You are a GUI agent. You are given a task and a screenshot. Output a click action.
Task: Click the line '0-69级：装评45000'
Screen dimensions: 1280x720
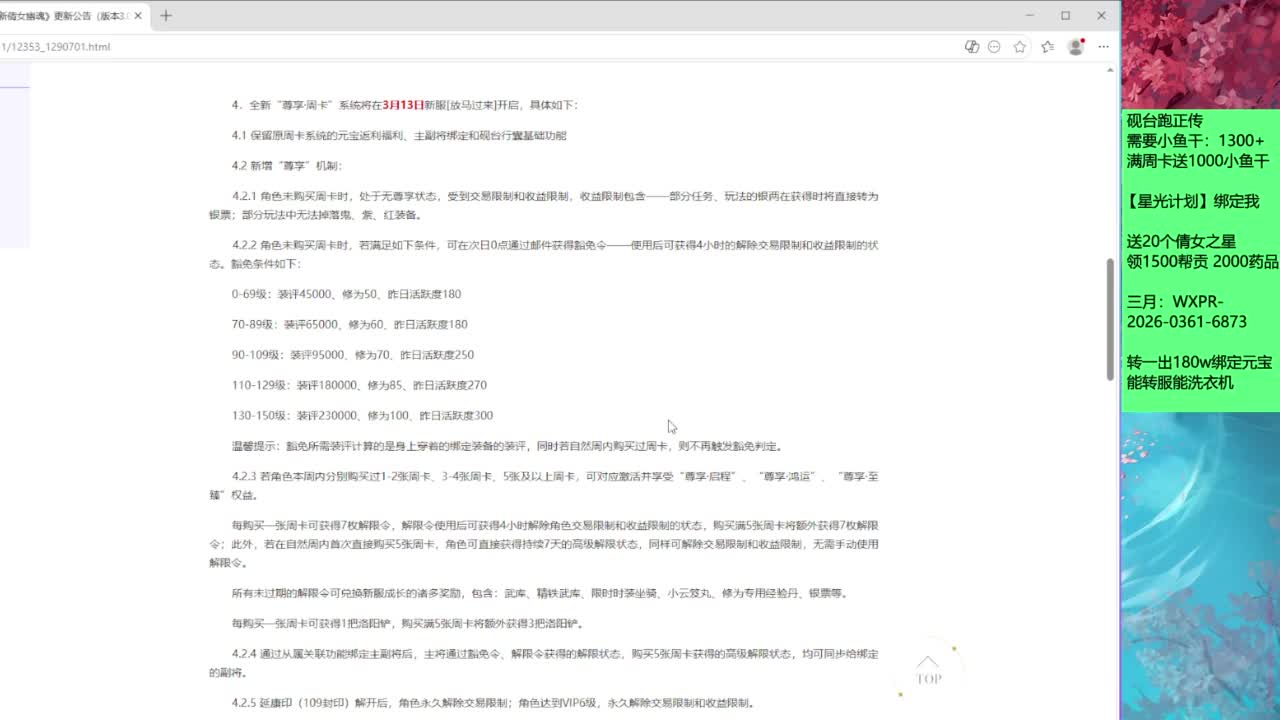click(346, 294)
